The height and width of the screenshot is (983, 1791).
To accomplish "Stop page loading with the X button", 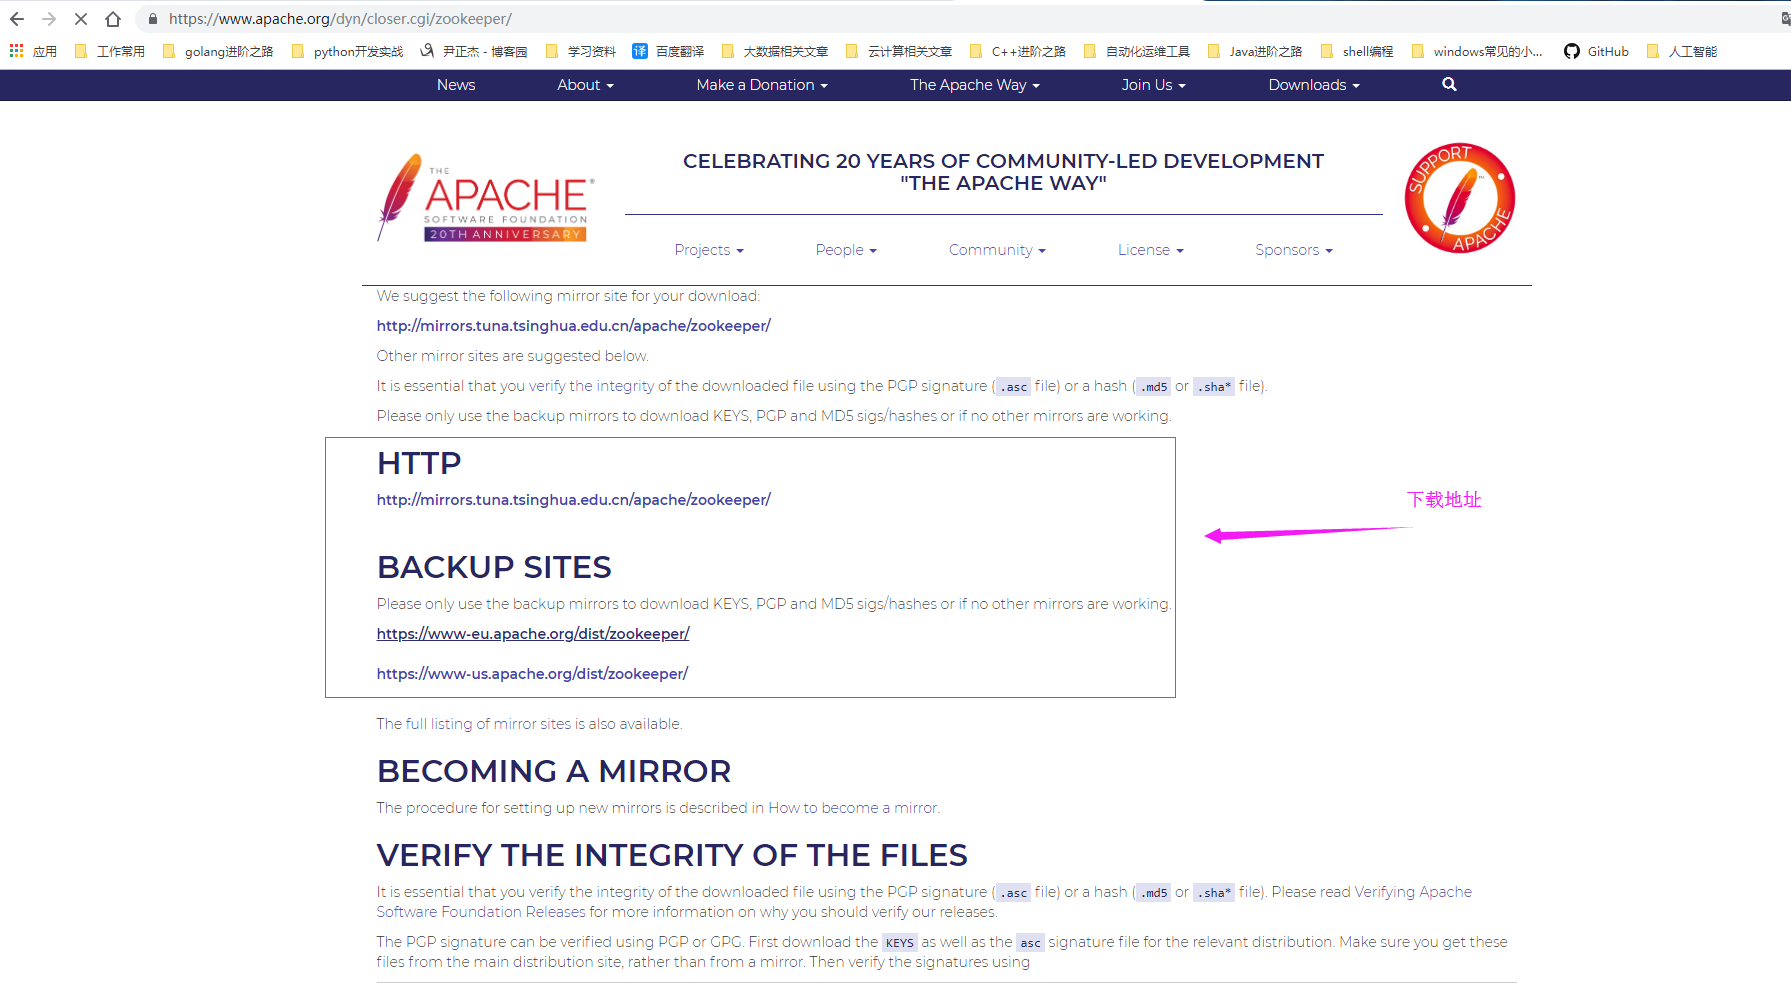I will 81,19.
